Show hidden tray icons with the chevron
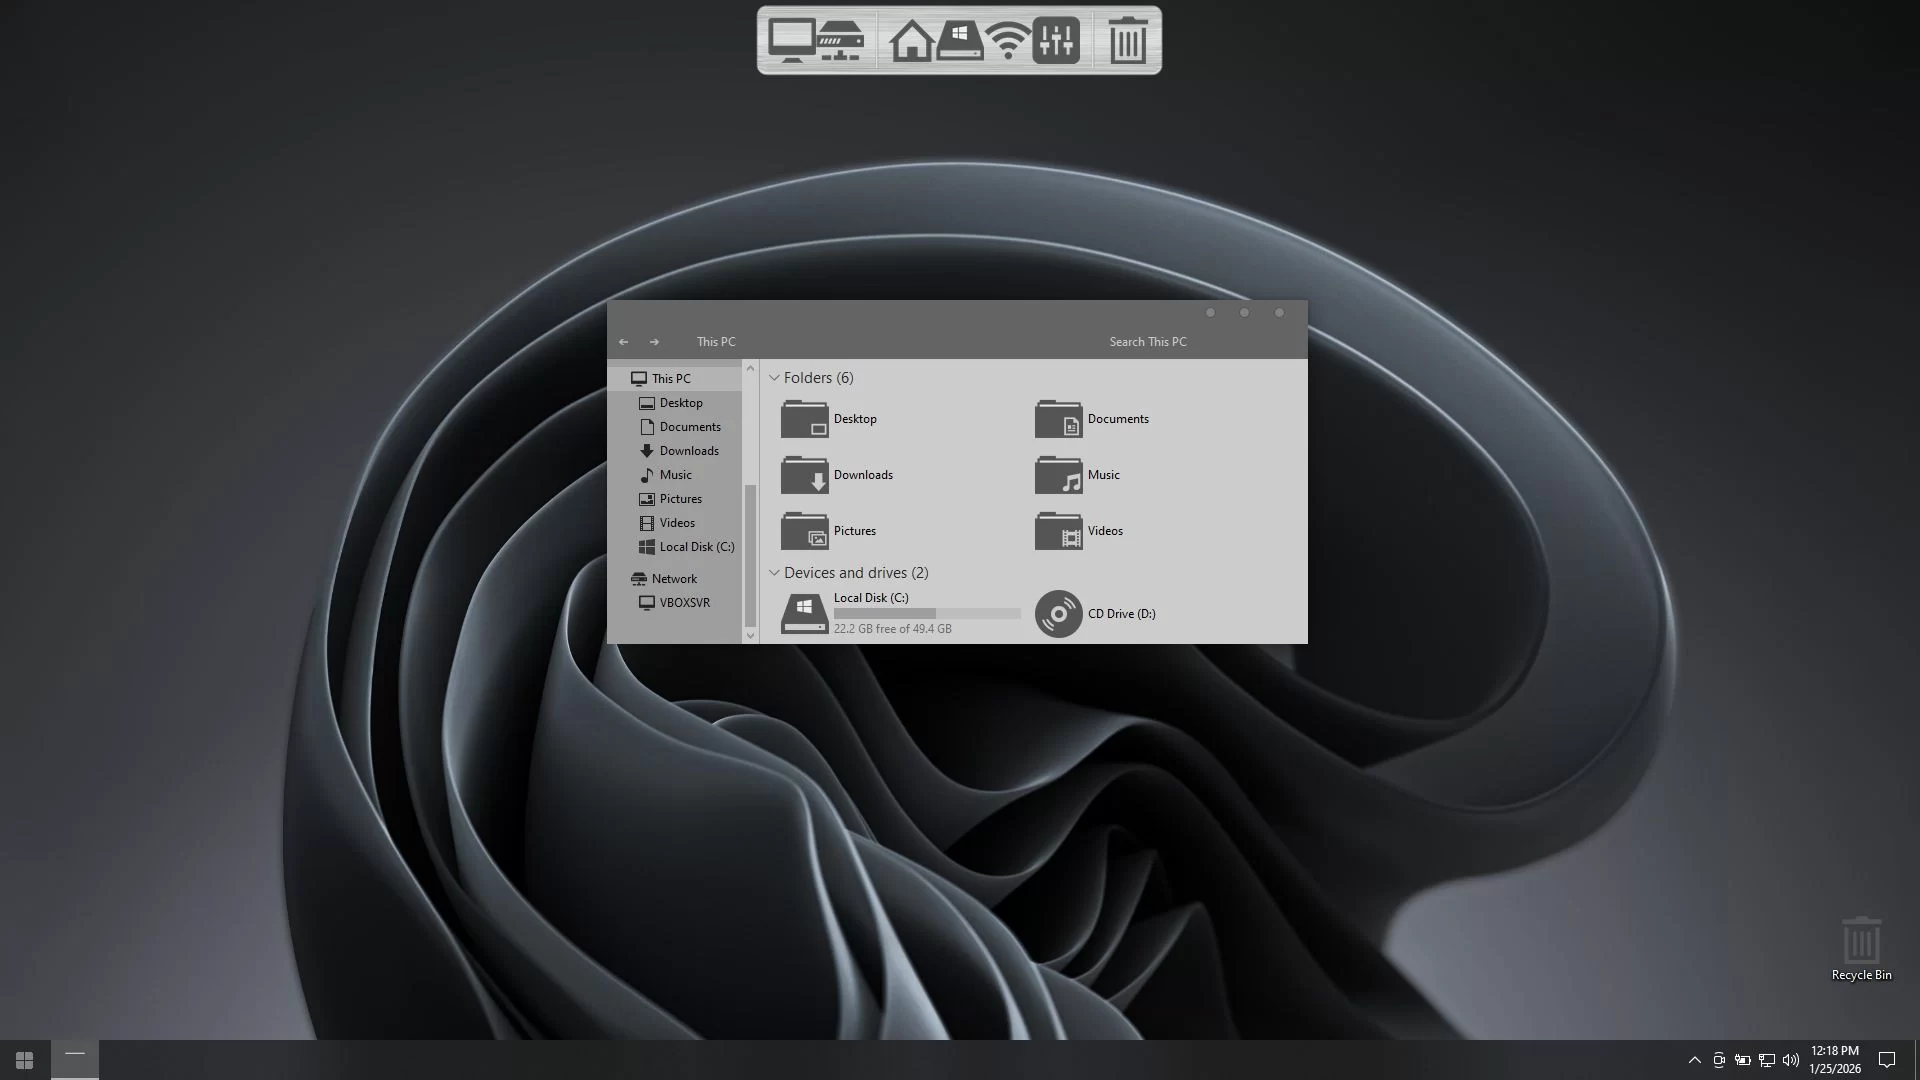1920x1080 pixels. (x=1694, y=1060)
